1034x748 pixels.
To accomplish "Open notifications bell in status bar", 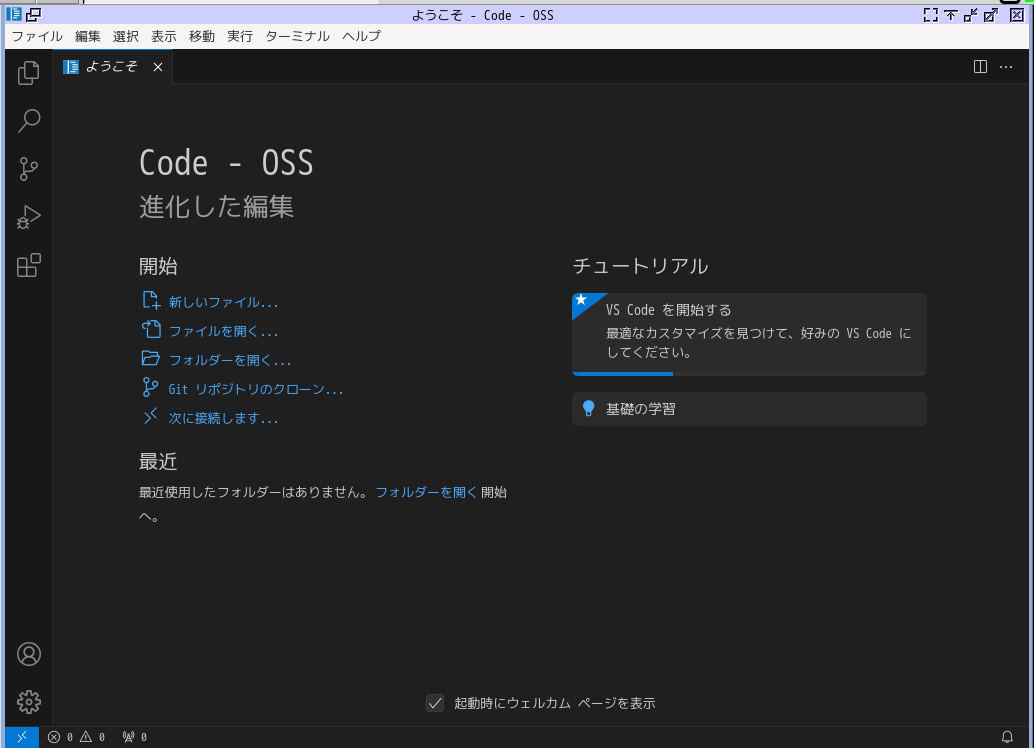I will 1007,737.
